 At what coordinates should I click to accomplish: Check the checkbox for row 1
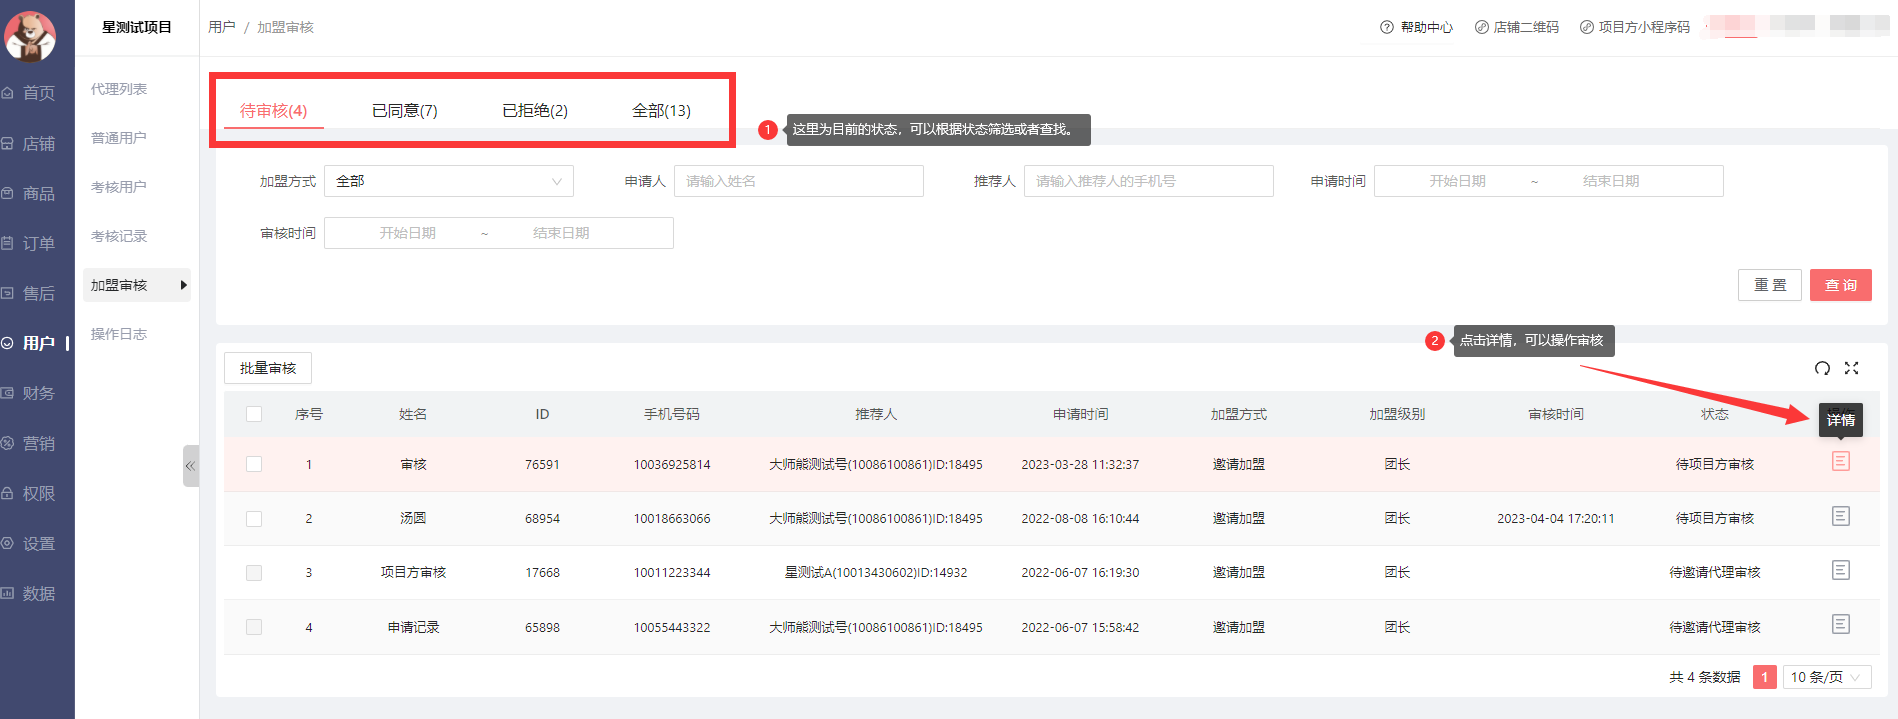click(254, 464)
